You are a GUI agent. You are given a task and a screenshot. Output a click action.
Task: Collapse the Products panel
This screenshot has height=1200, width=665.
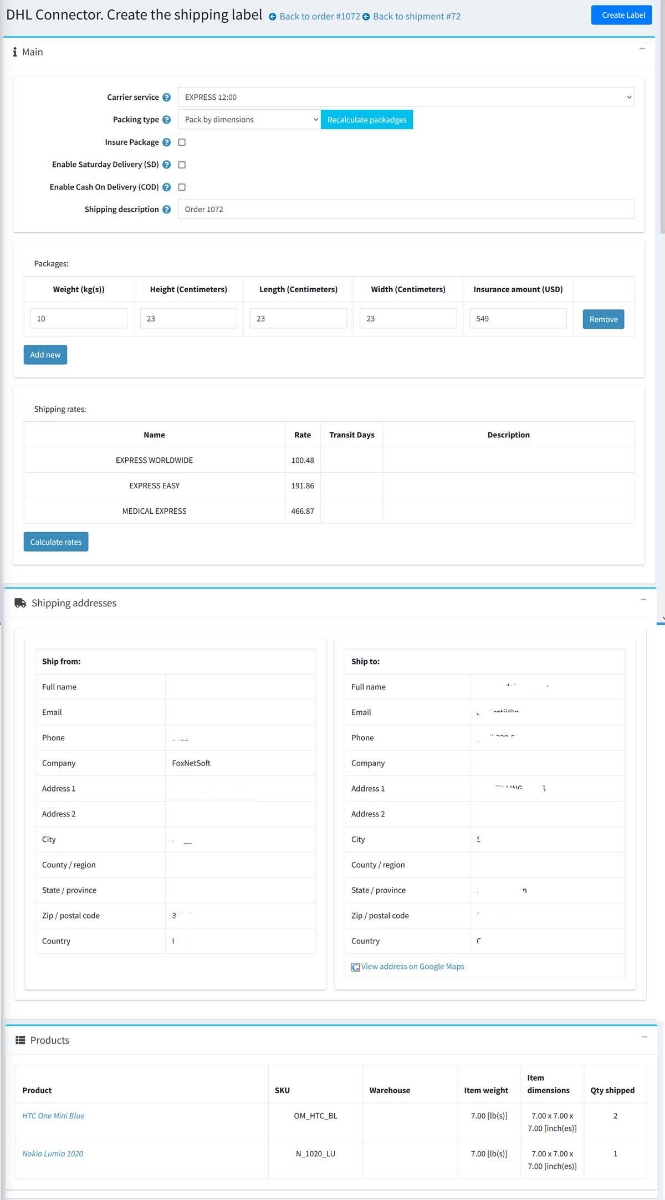(642, 1037)
